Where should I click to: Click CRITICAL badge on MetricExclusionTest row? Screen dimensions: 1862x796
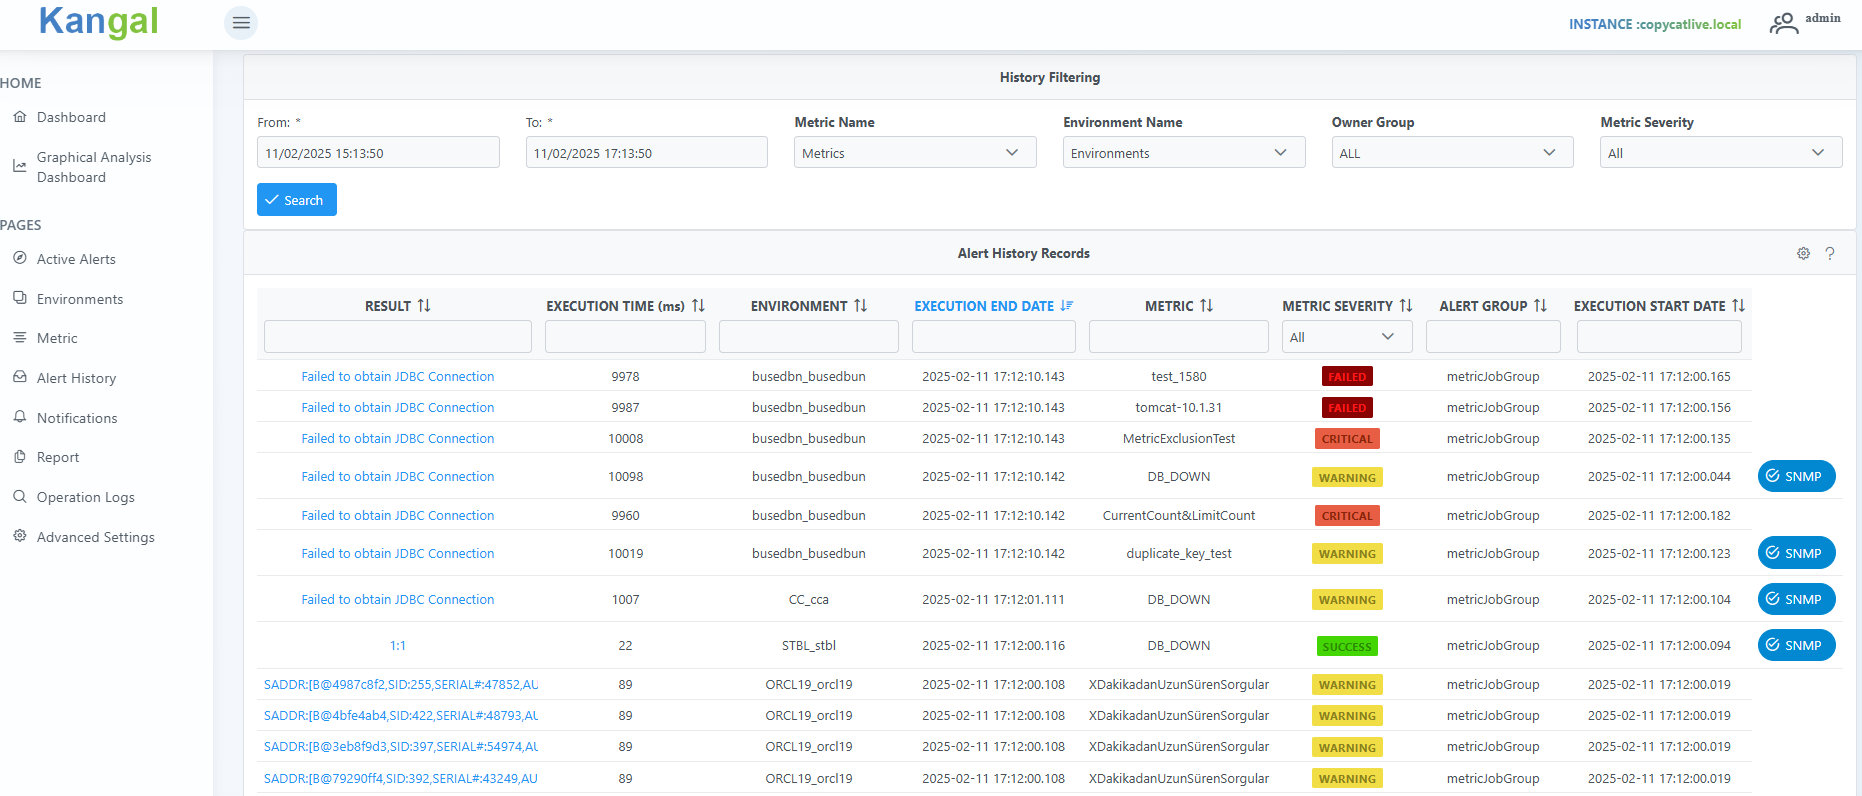(x=1347, y=438)
